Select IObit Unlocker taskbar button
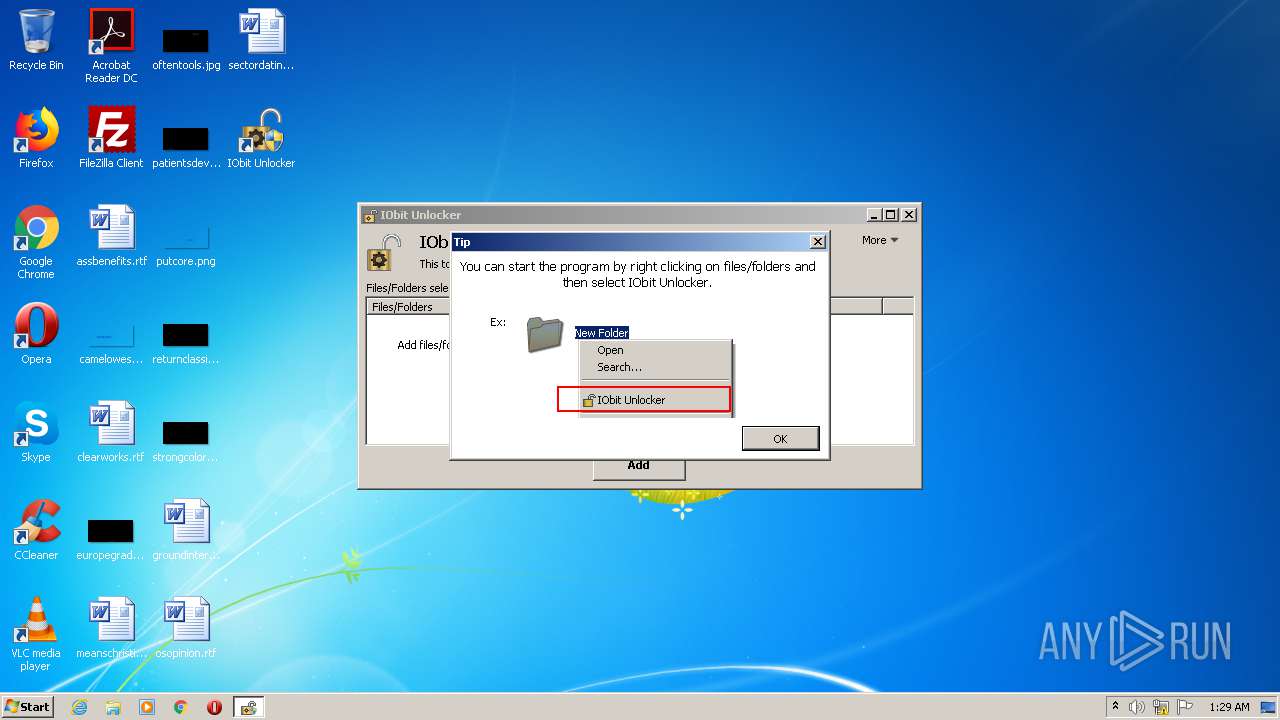Viewport: 1280px width, 720px height. coord(248,707)
